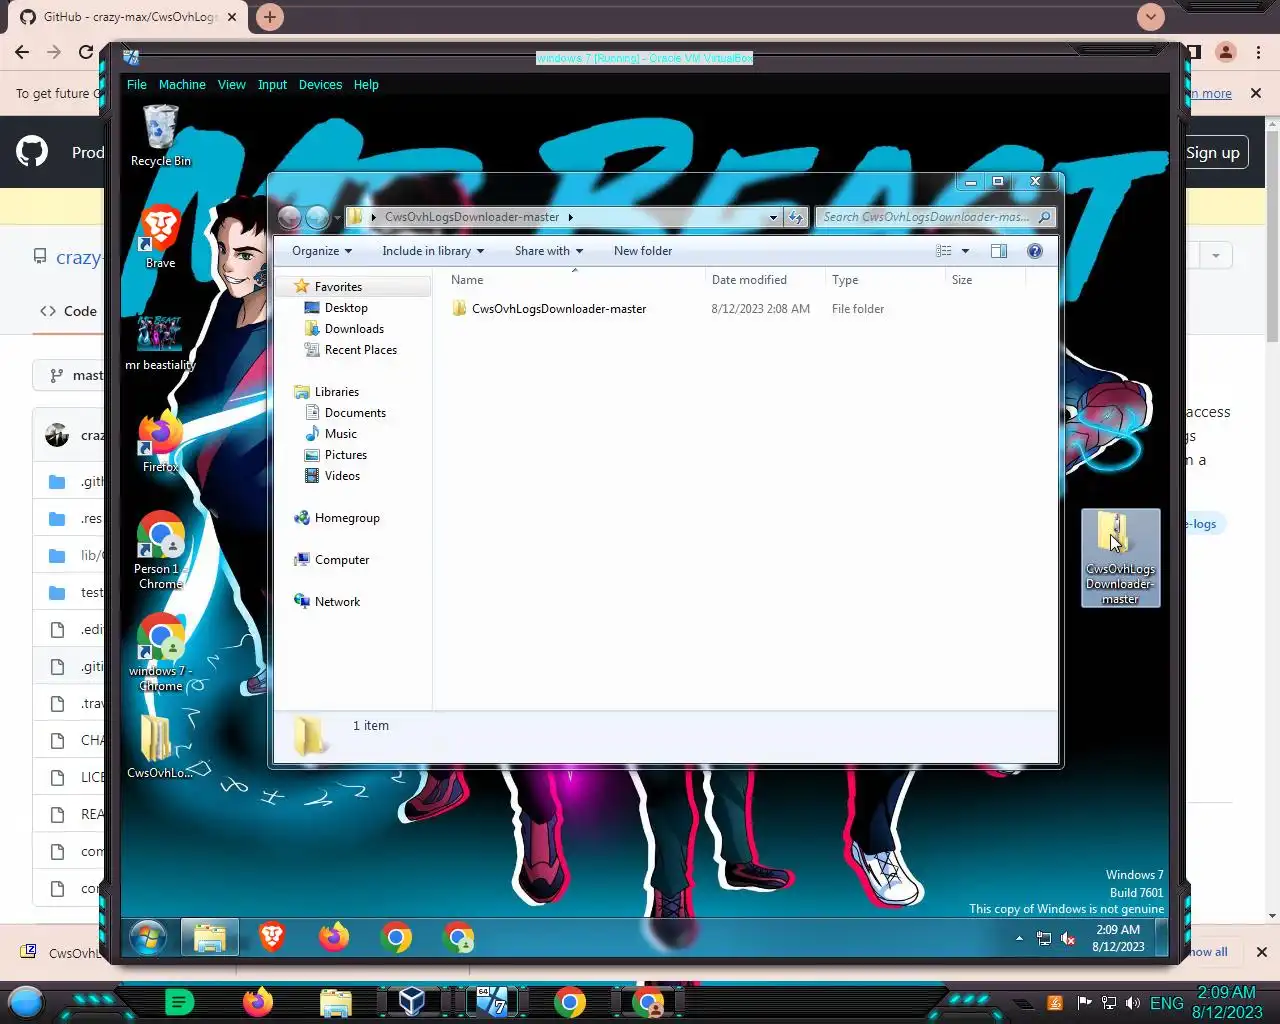Viewport: 1280px width, 1024px height.
Task: Click the refresh button beside the address bar
Action: (x=796, y=217)
